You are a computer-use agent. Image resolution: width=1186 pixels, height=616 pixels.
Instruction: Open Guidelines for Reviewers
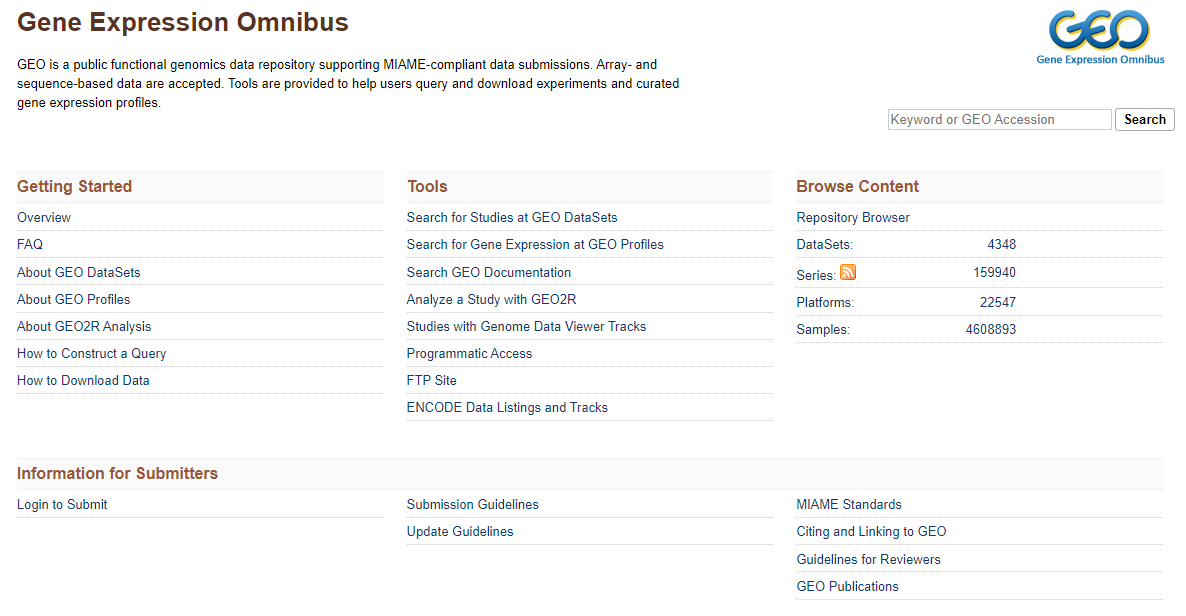pyautogui.click(x=868, y=560)
